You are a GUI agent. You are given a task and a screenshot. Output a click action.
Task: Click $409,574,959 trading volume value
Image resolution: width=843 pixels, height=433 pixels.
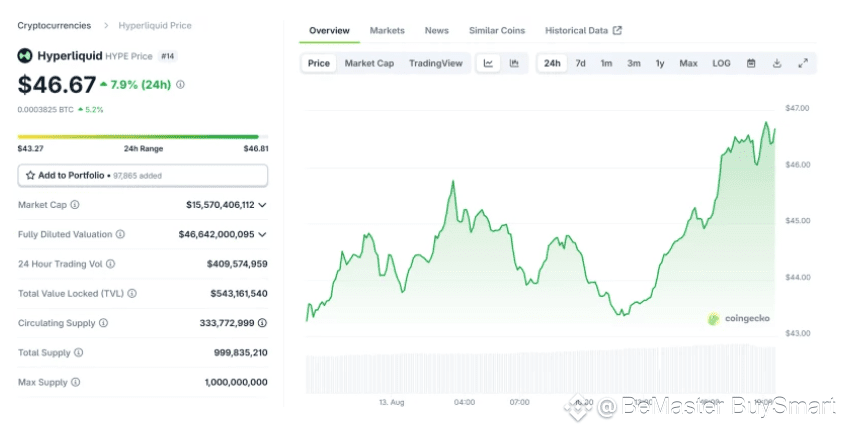(x=237, y=264)
